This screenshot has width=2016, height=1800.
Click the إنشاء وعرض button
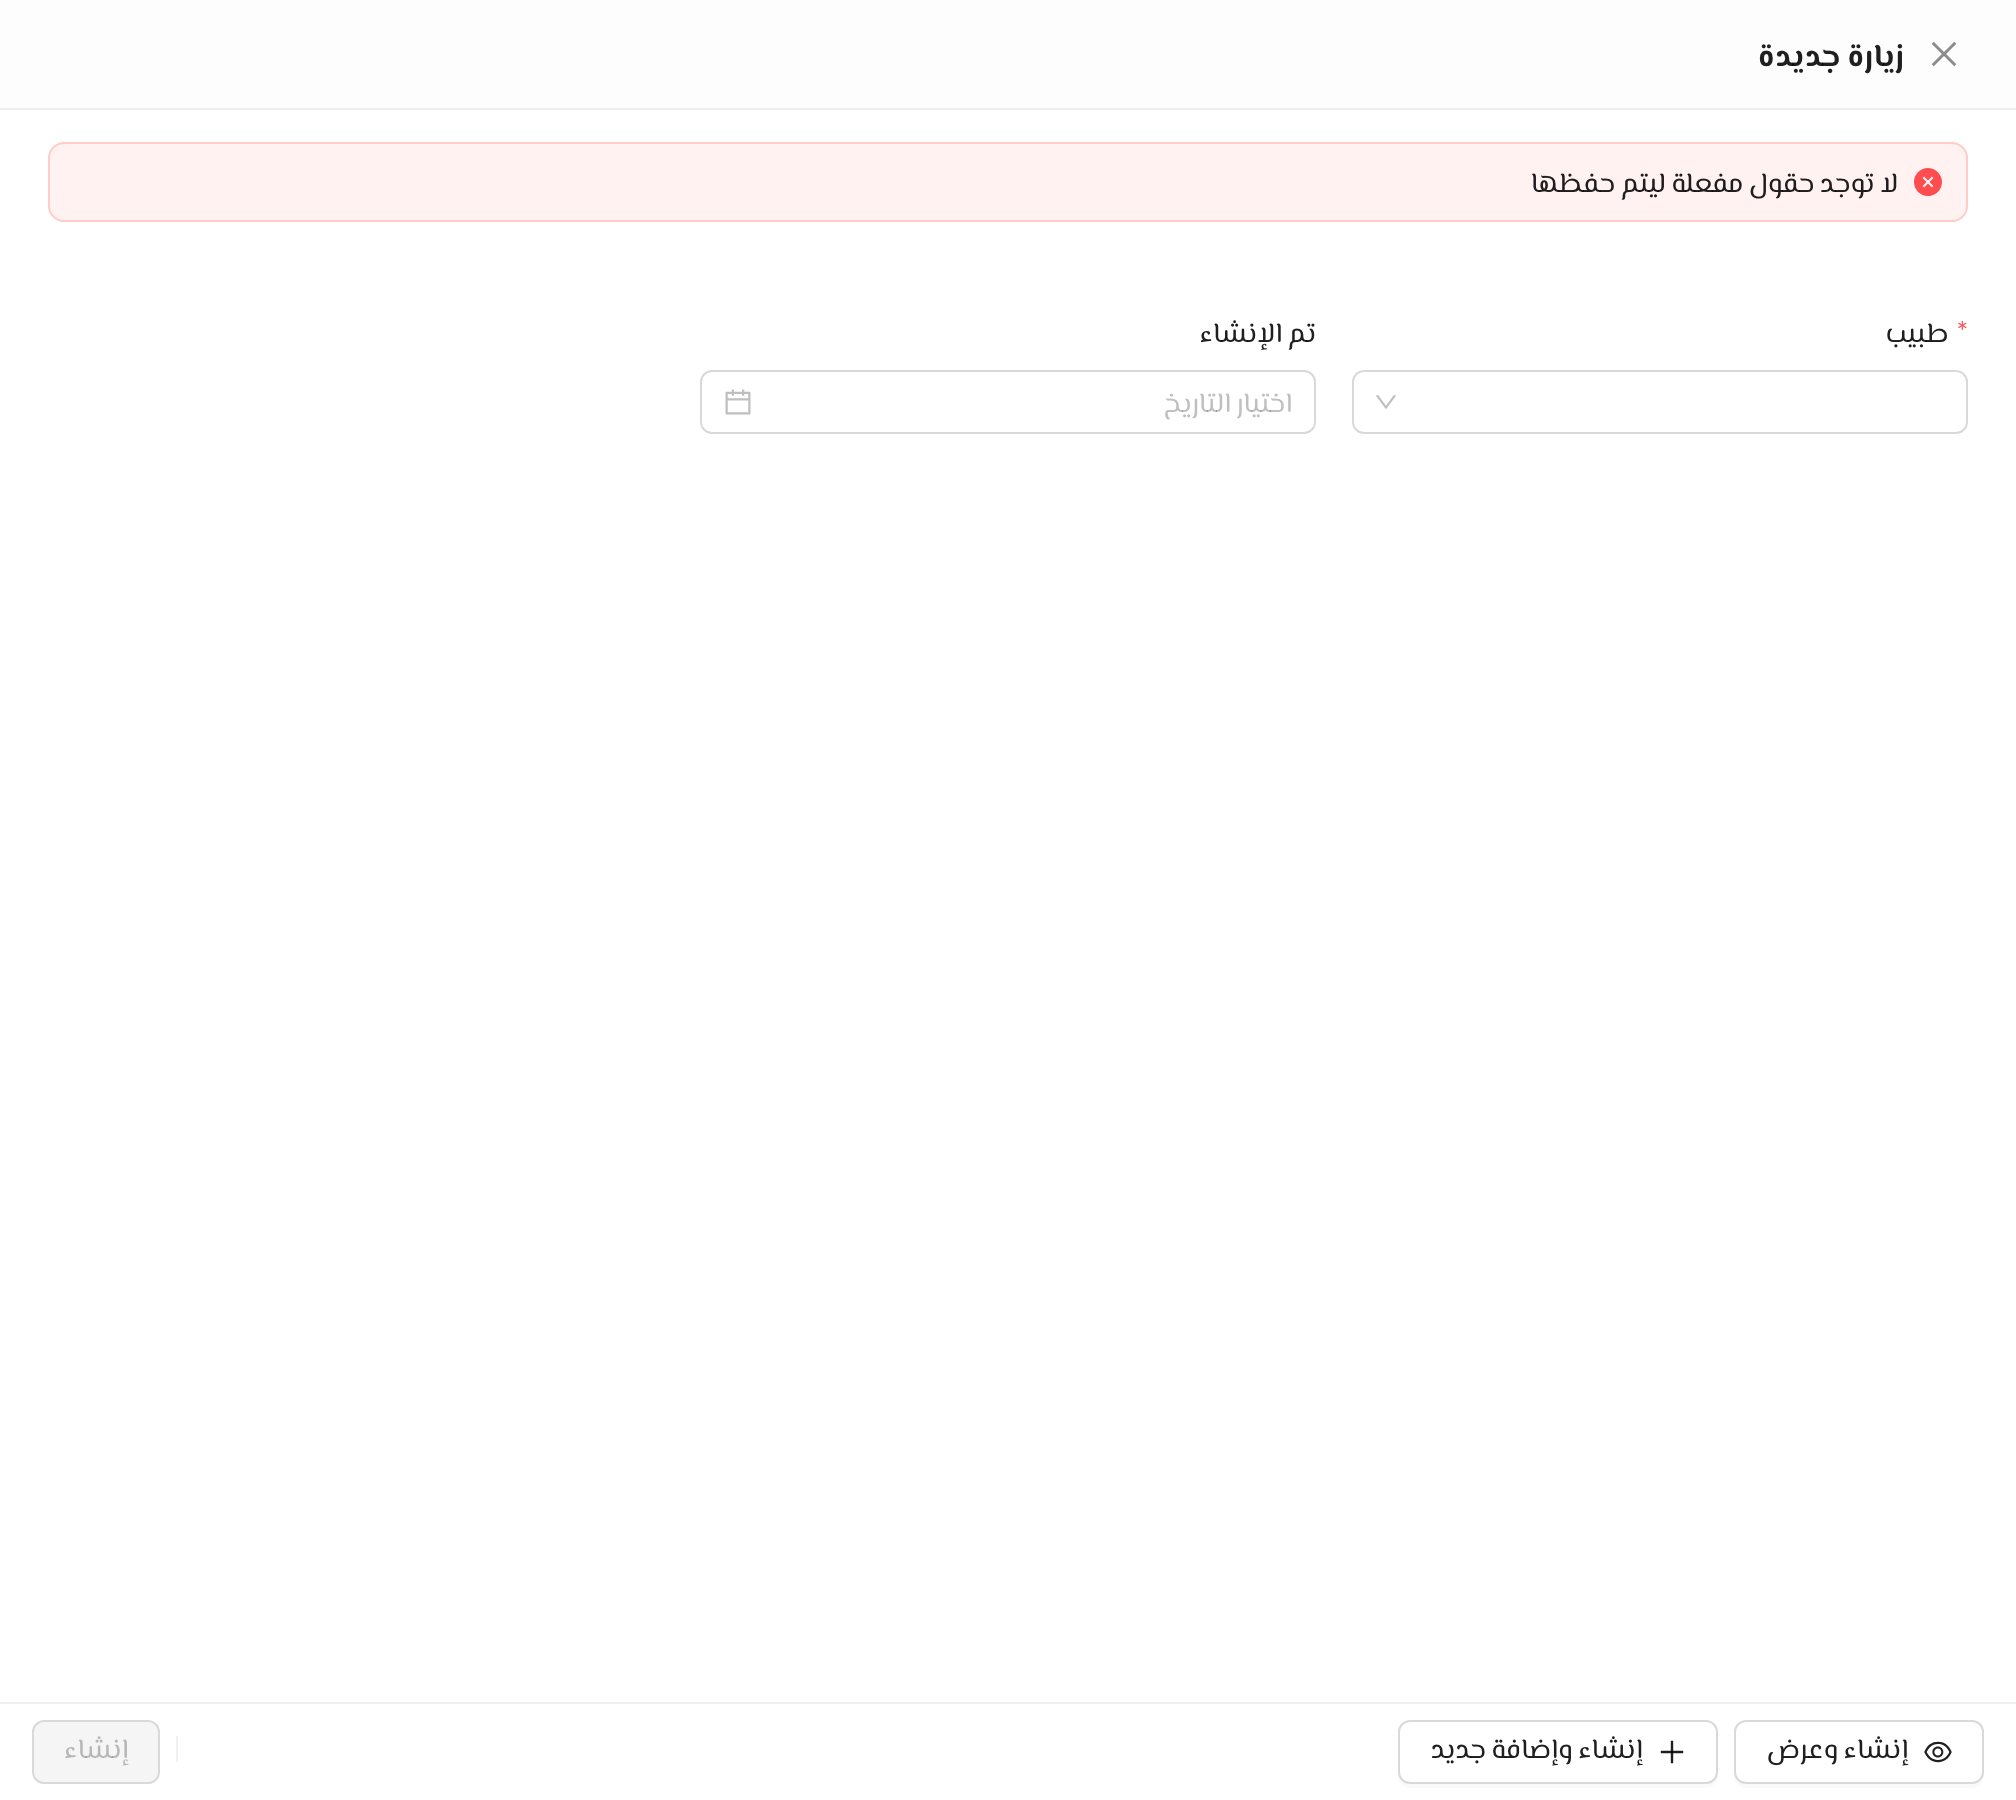[1858, 1751]
